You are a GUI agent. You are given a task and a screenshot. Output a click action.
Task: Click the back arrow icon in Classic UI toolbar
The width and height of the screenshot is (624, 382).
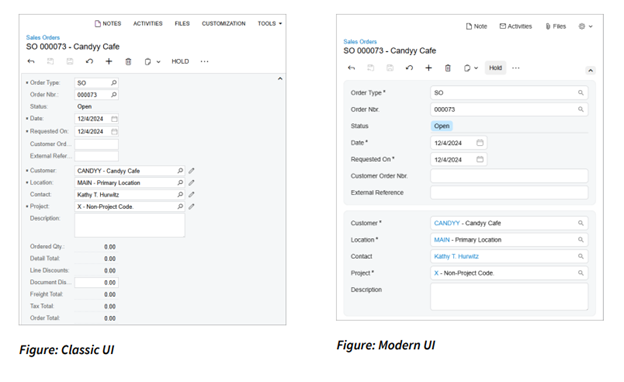(31, 61)
